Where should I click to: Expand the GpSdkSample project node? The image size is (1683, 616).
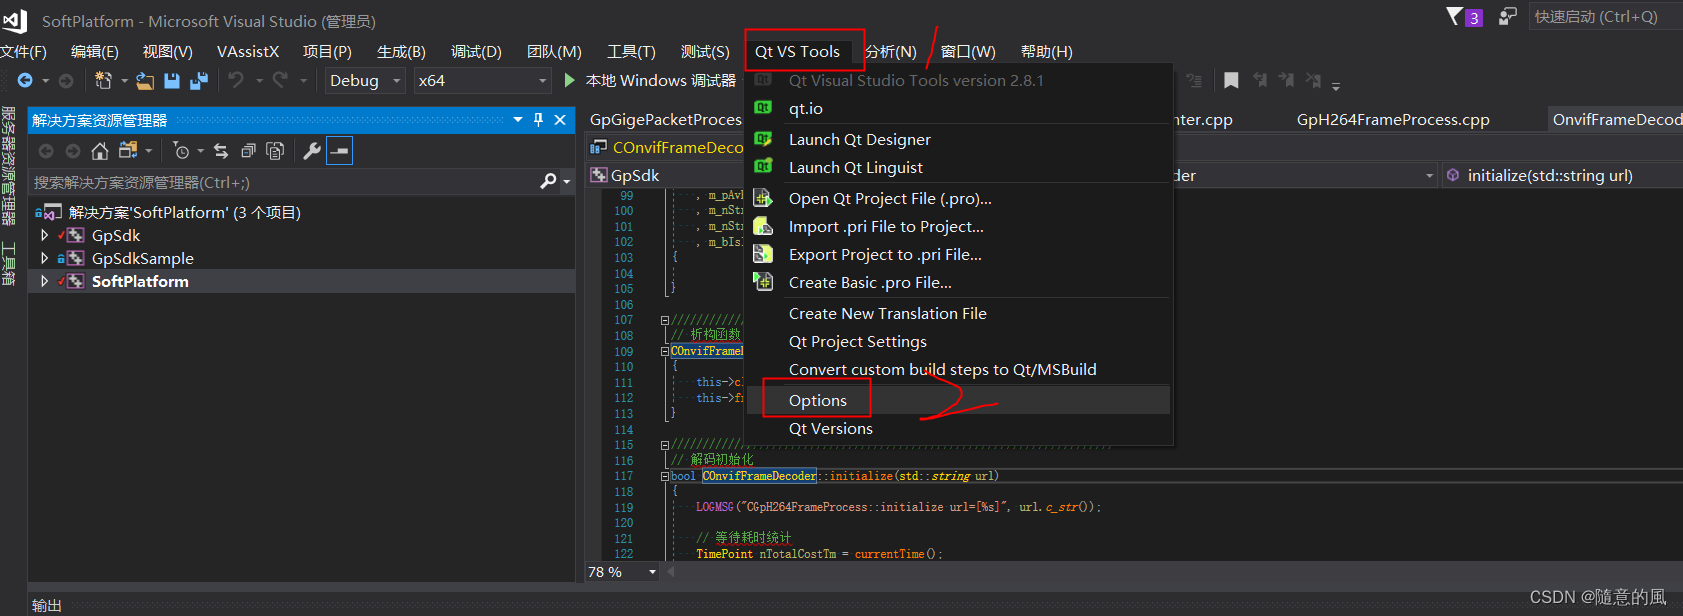pyautogui.click(x=44, y=258)
